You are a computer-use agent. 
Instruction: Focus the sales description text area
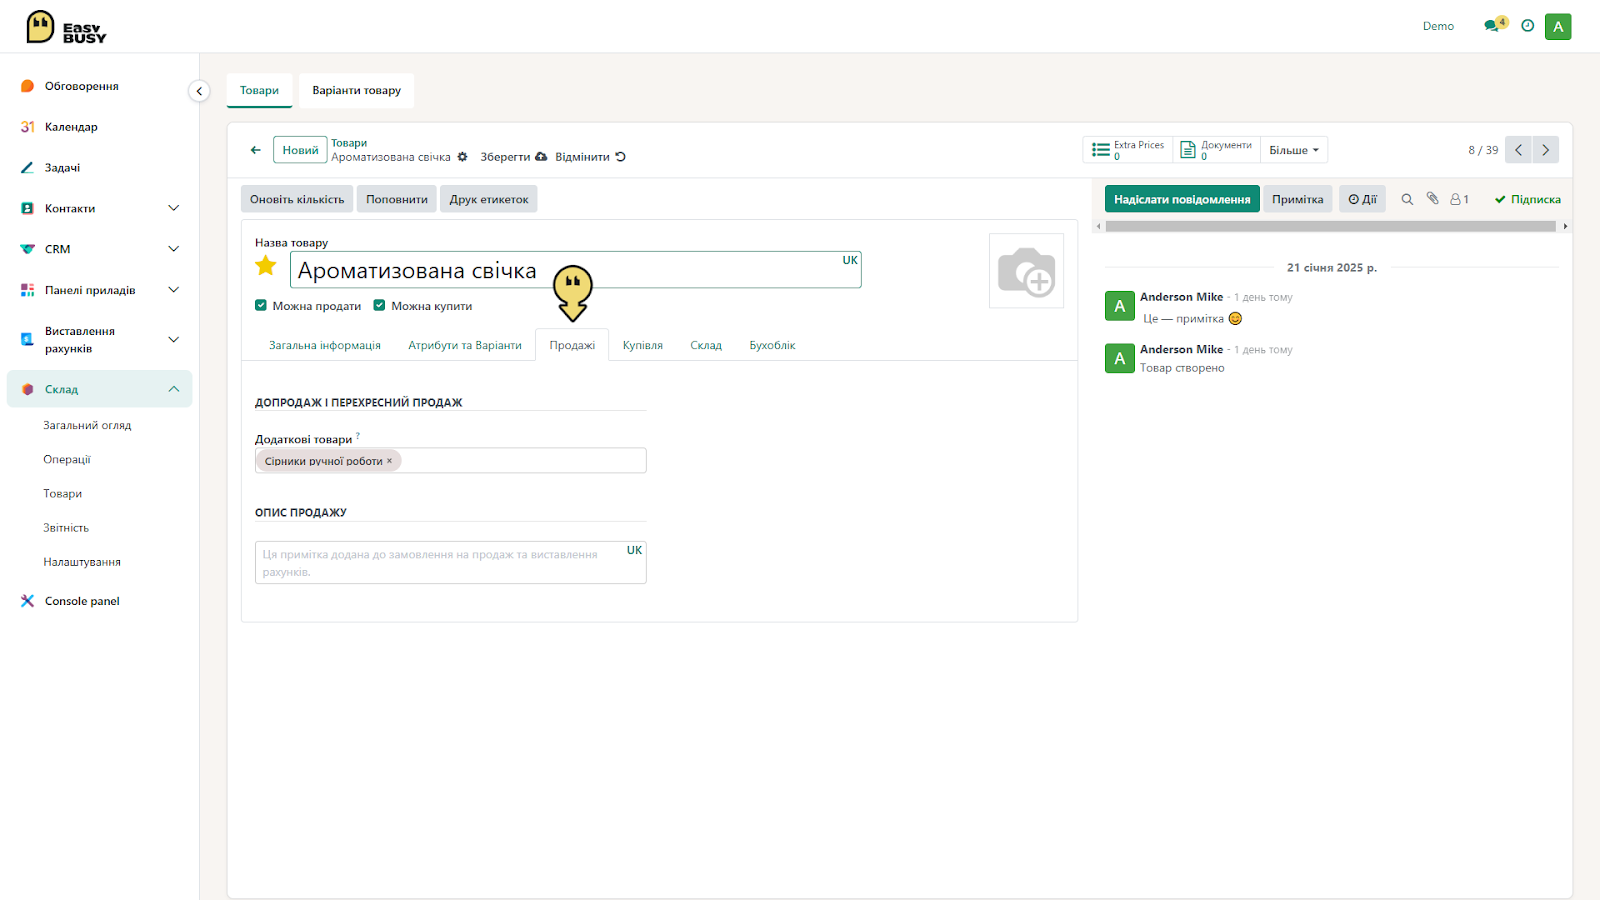click(x=451, y=563)
